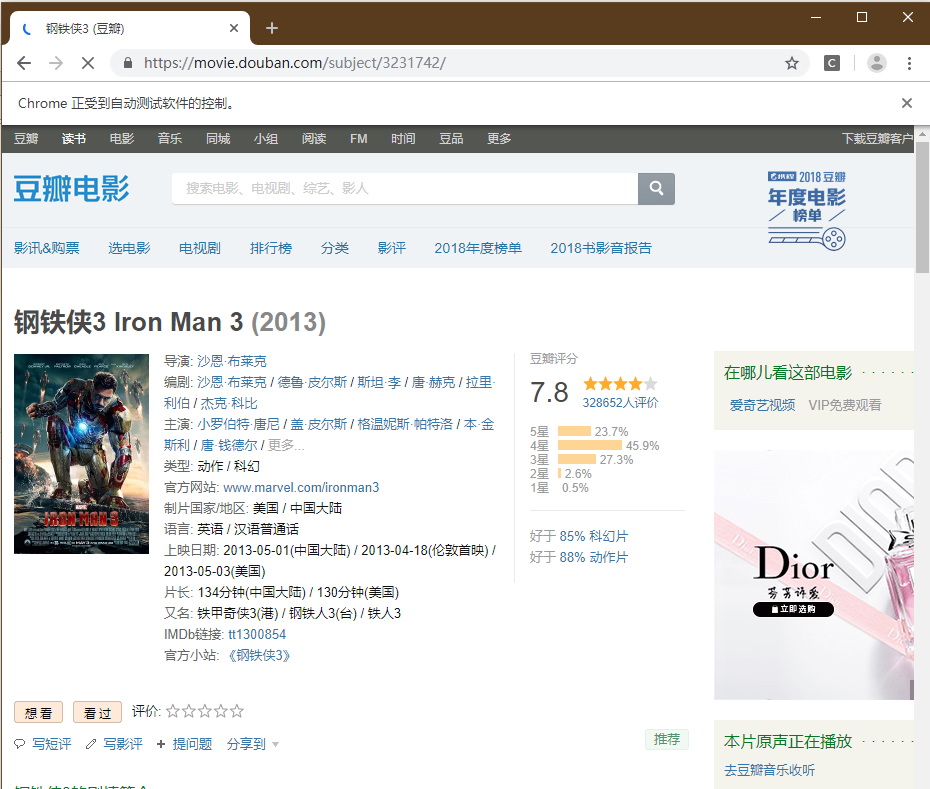Open the Chrome profile avatar icon

[x=877, y=63]
